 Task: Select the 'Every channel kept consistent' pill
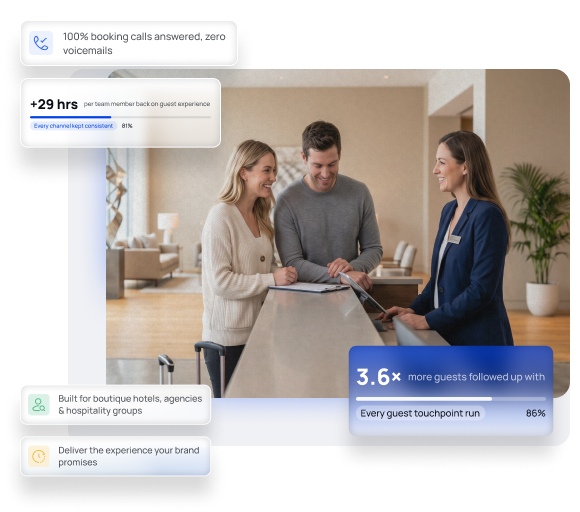[x=73, y=126]
